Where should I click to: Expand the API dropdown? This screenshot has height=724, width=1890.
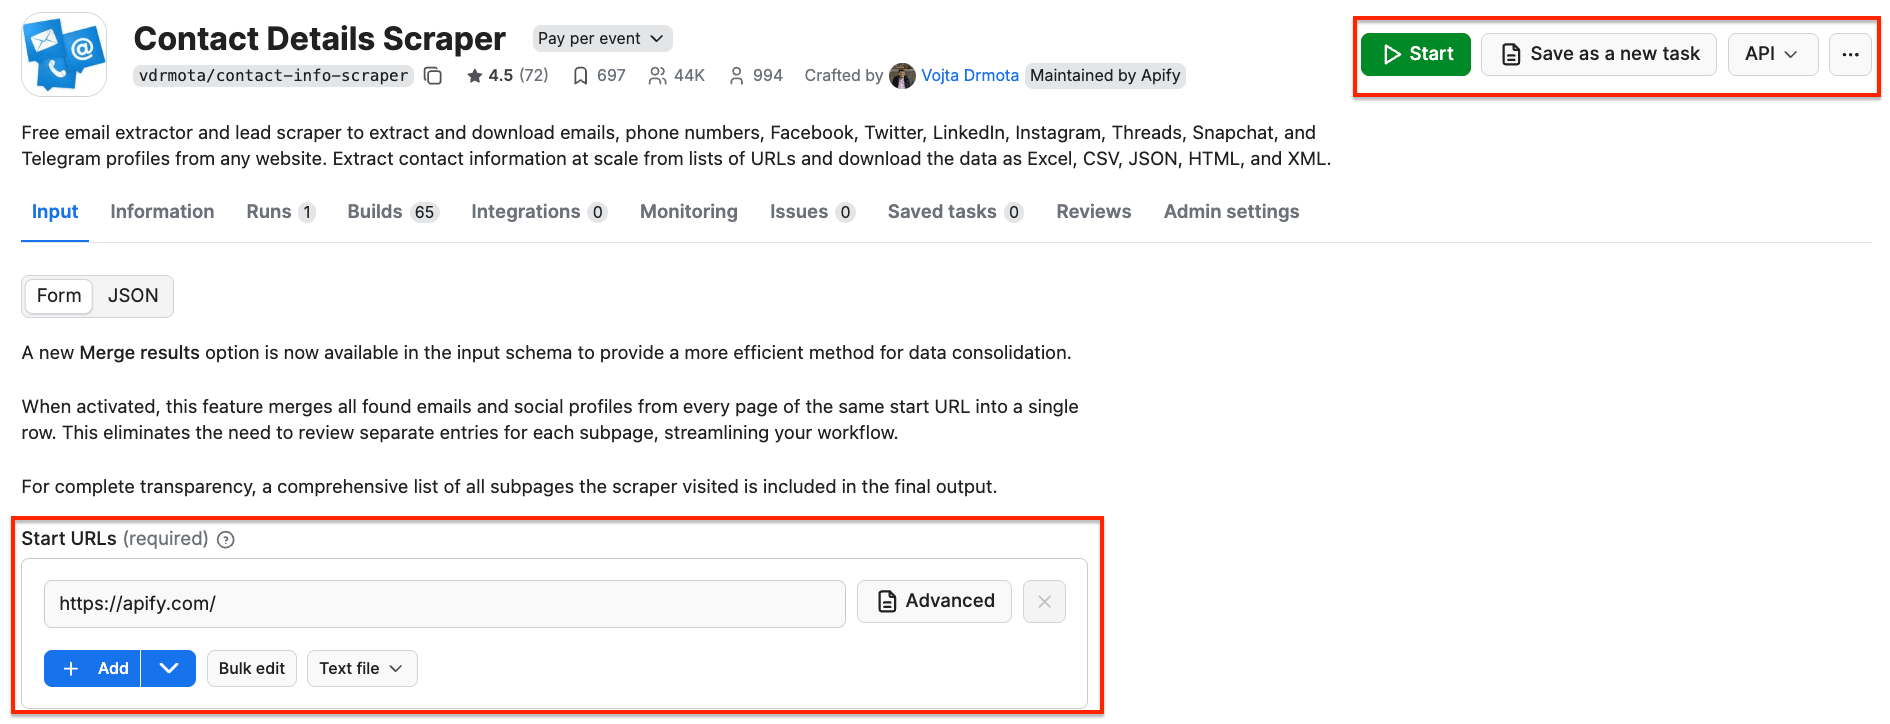click(1773, 54)
